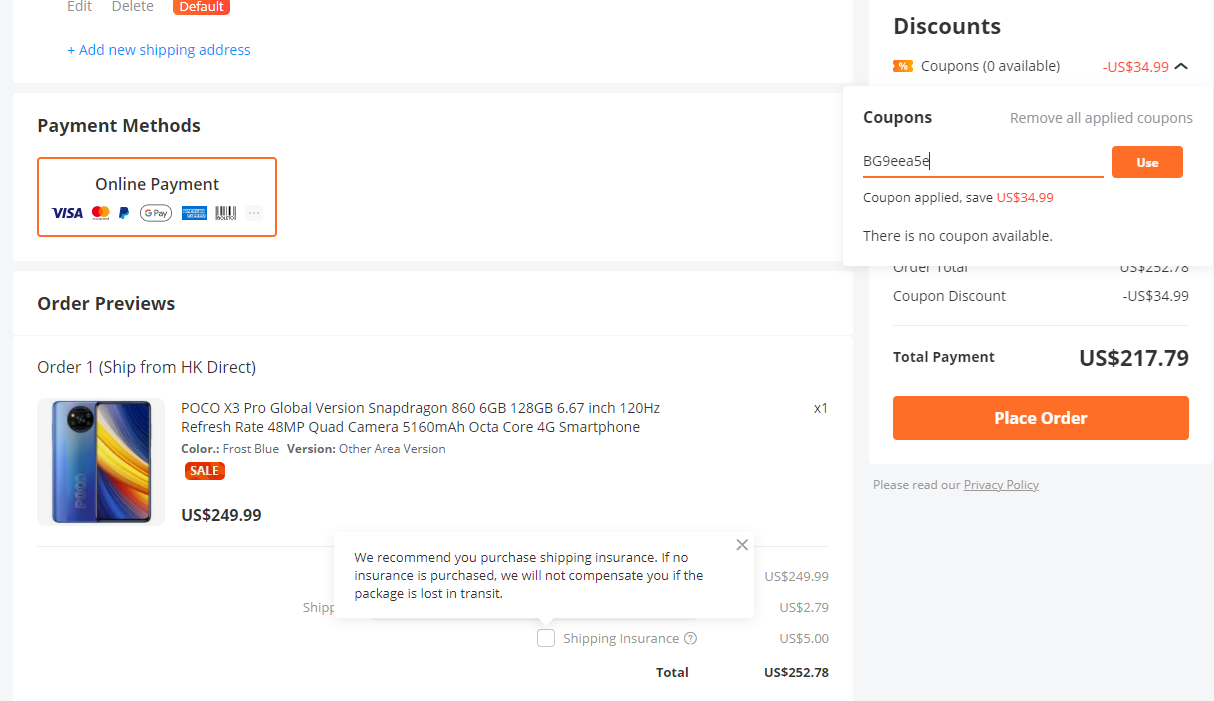Select the Online Payment method box
Viewport: 1214px width, 701px height.
157,197
